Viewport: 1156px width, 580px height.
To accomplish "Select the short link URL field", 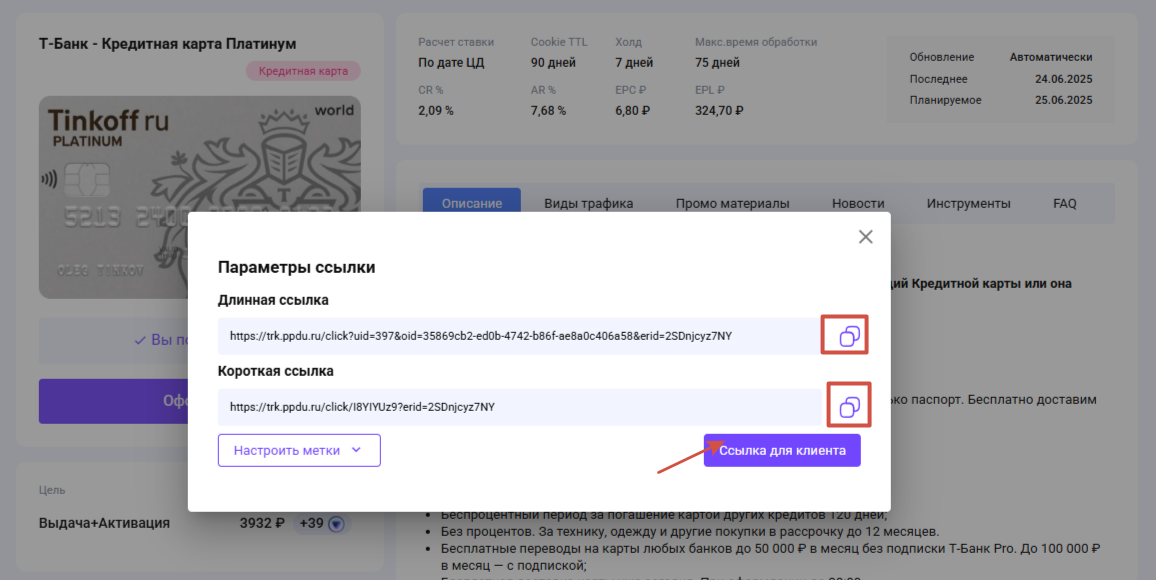I will click(519, 407).
